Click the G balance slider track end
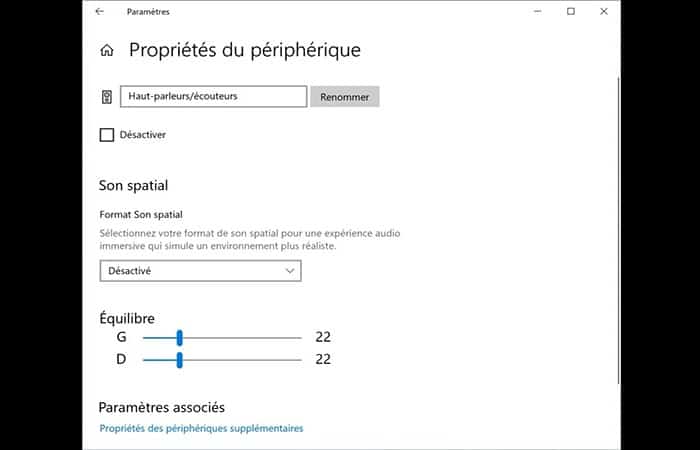This screenshot has height=450, width=700. pyautogui.click(x=298, y=337)
